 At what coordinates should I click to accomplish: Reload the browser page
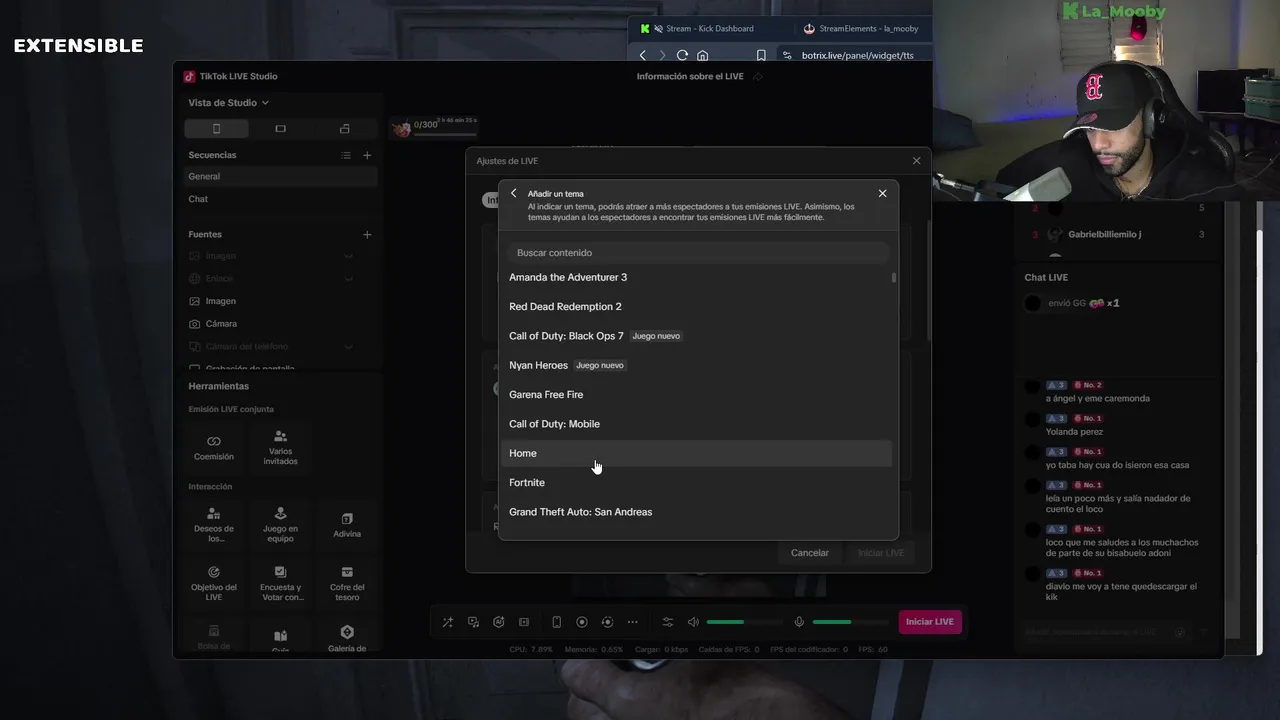pos(682,56)
